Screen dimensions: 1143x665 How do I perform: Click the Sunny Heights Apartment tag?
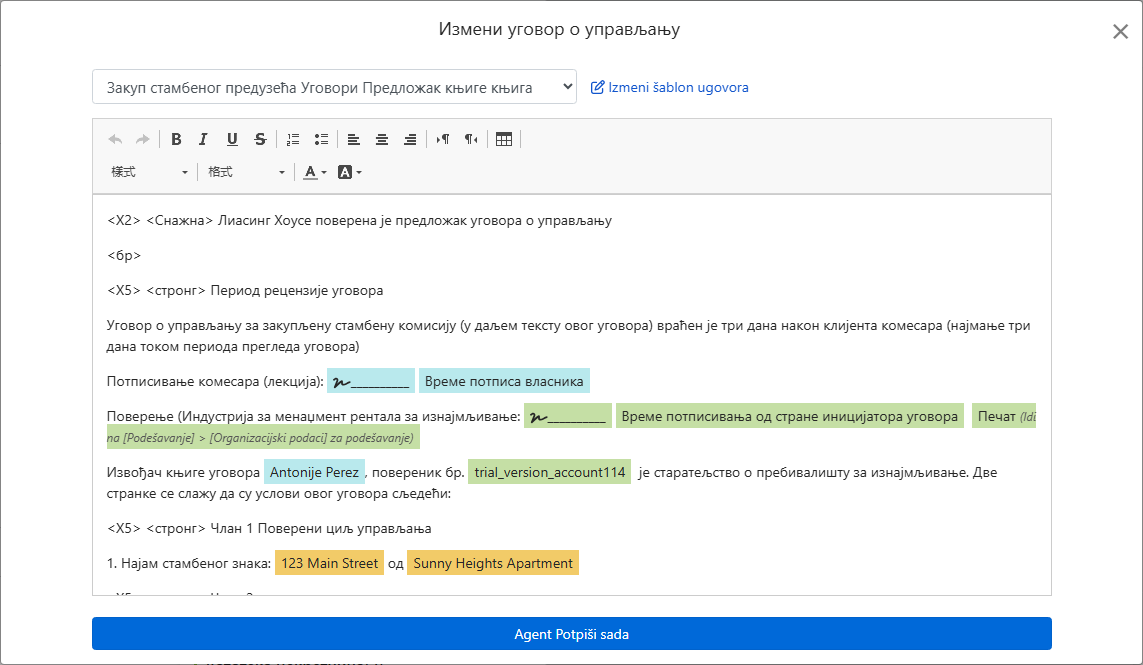(493, 563)
